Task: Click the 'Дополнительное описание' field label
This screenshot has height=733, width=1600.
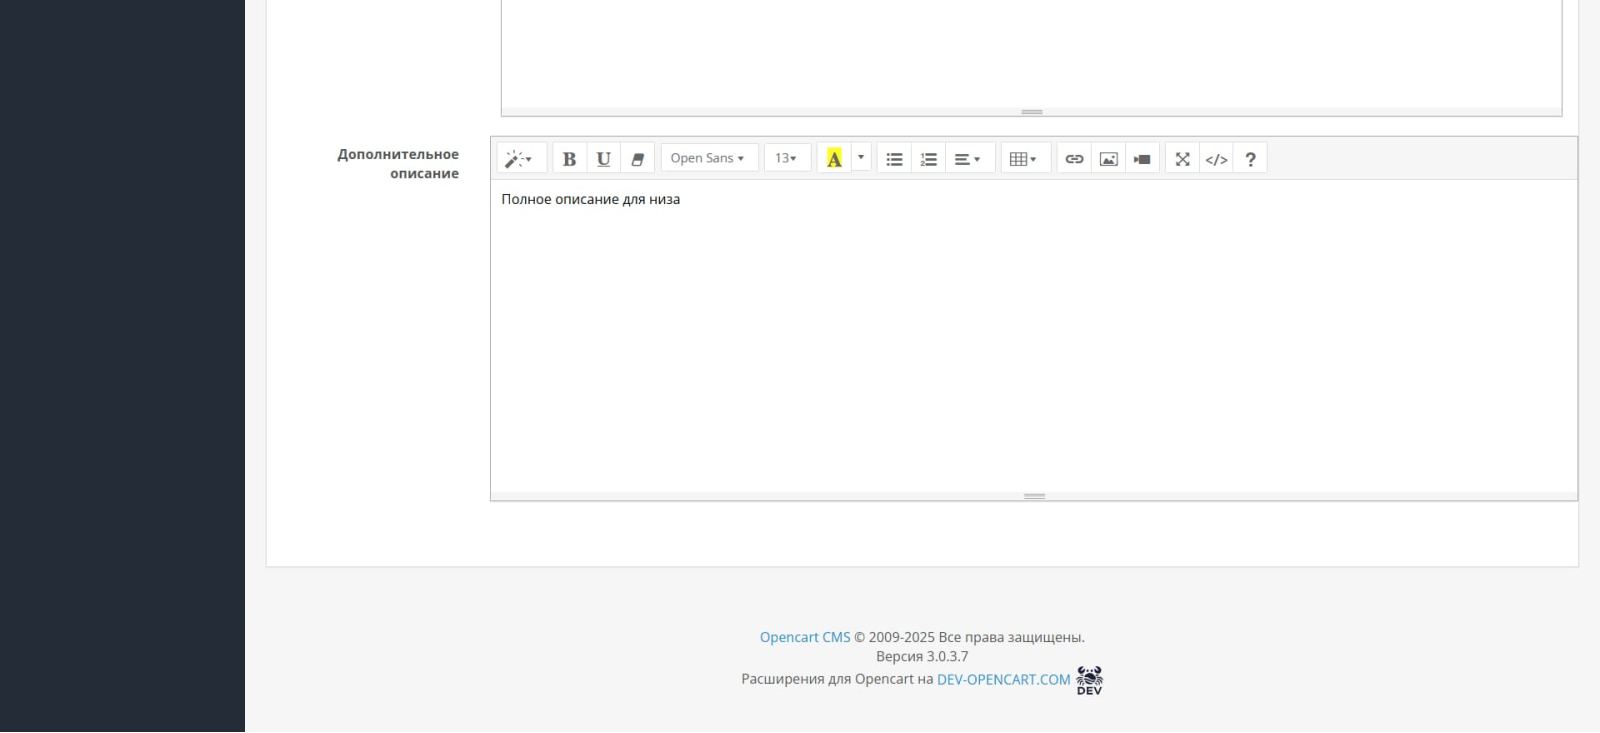Action: [398, 164]
